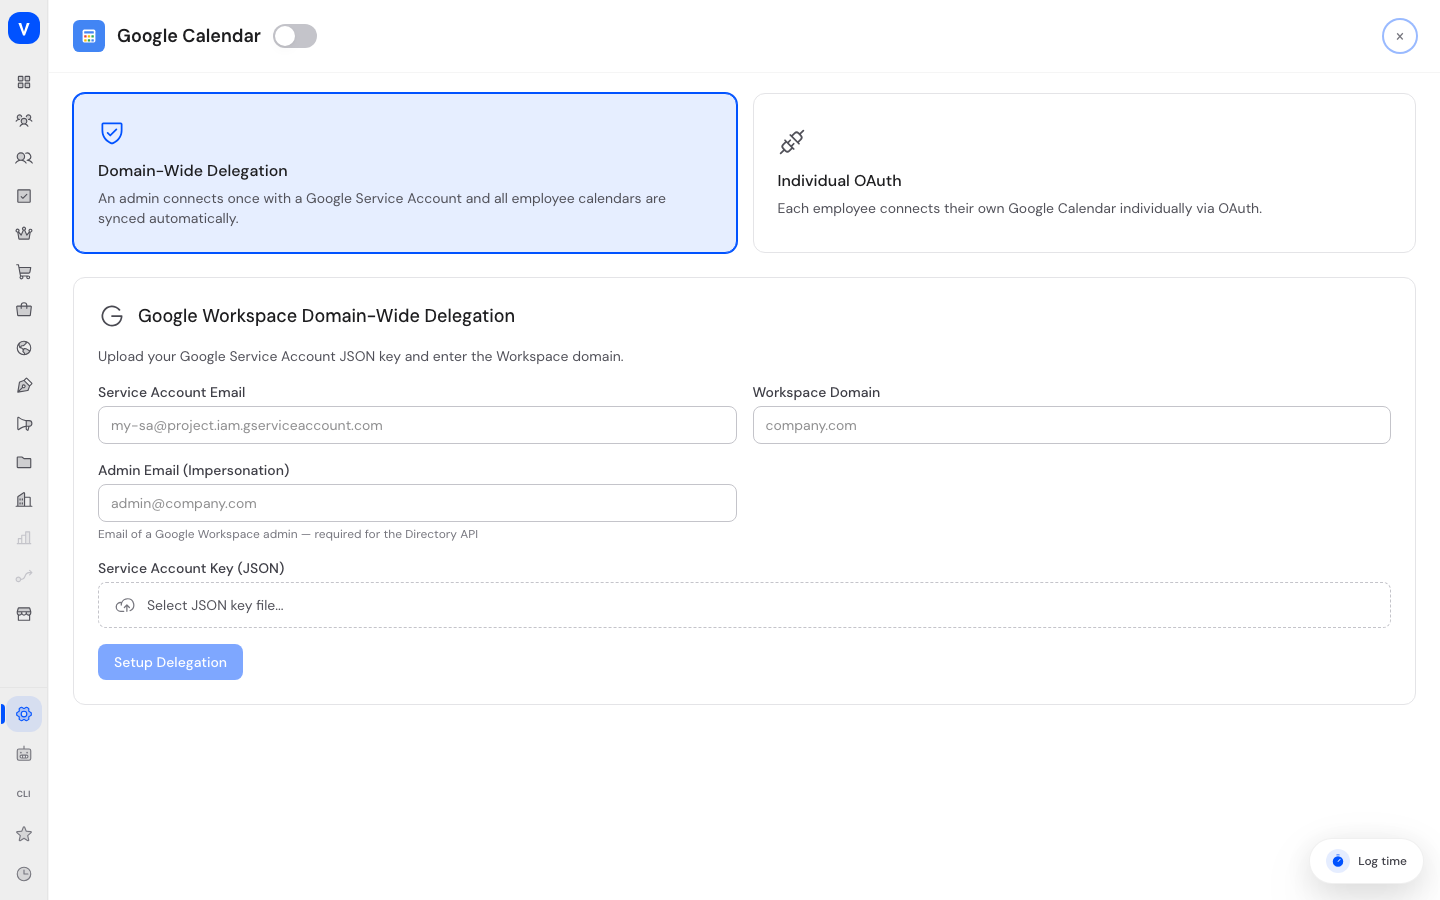The height and width of the screenshot is (900, 1440).
Task: Click the Setup Delegation button
Action: pyautogui.click(x=170, y=662)
